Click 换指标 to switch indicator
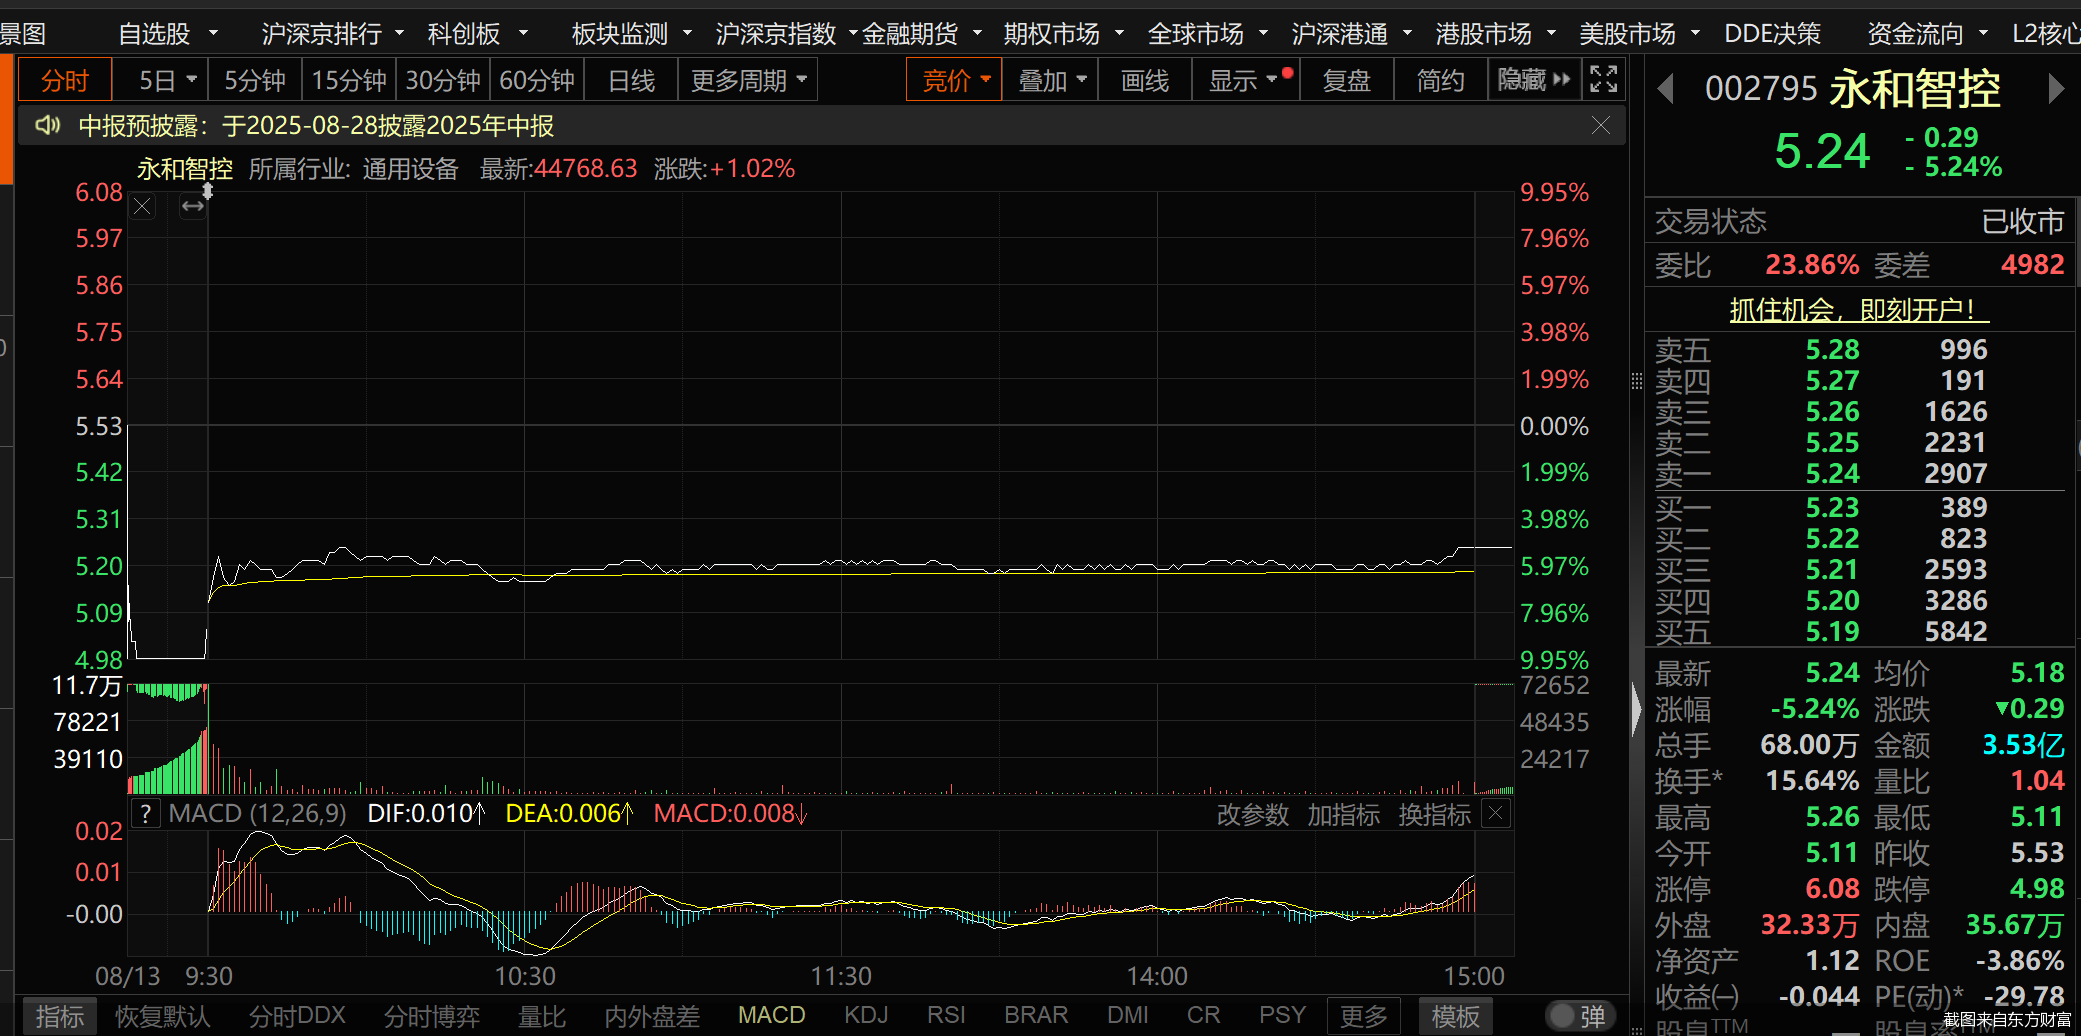This screenshot has height=1036, width=2081. (x=1434, y=815)
